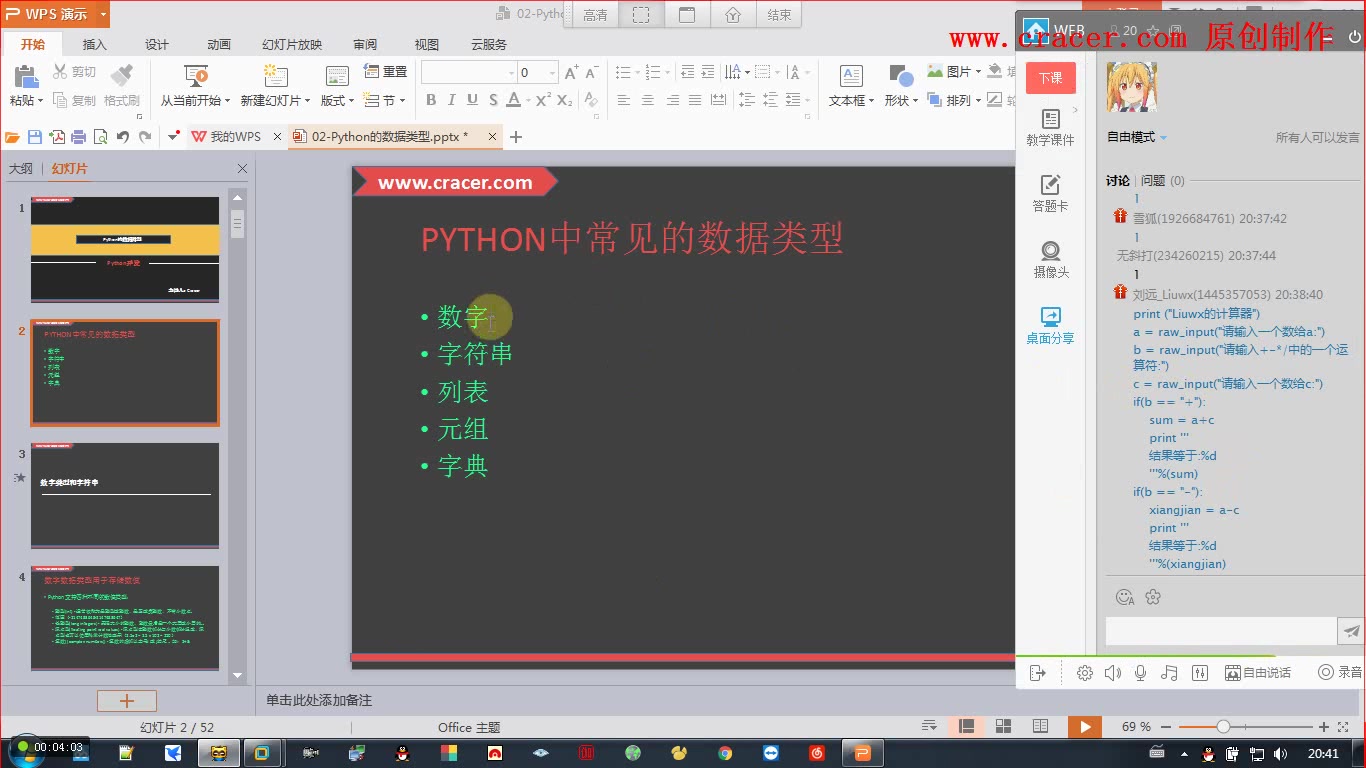The height and width of the screenshot is (768, 1366).
Task: Open the answer card (答题卡) icon
Action: 1050,185
